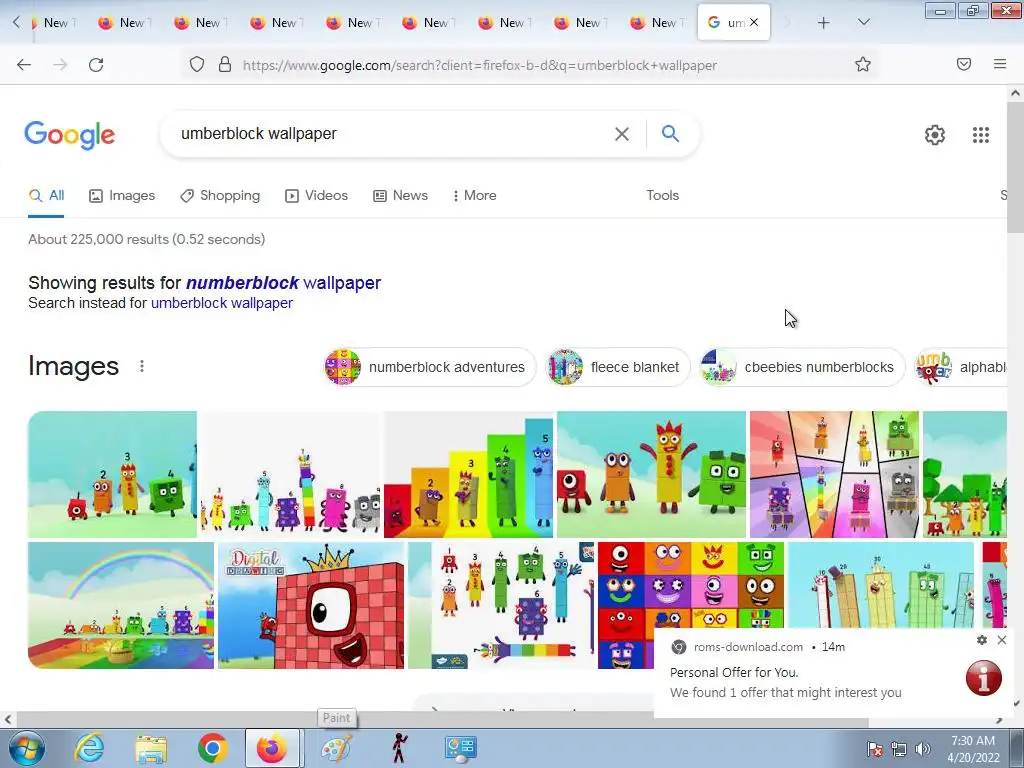Open File Explorer from the taskbar
This screenshot has height=768, width=1024.
tap(151, 748)
